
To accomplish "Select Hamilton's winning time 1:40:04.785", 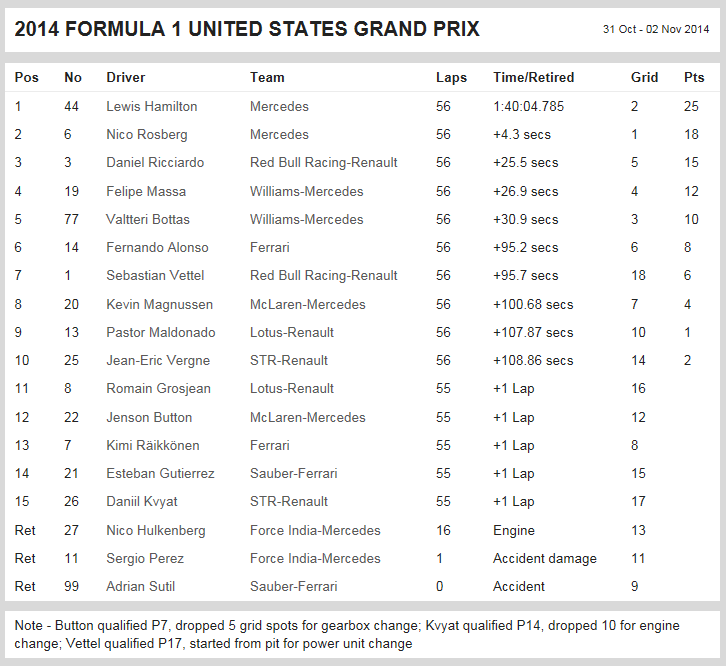I will coord(528,106).
